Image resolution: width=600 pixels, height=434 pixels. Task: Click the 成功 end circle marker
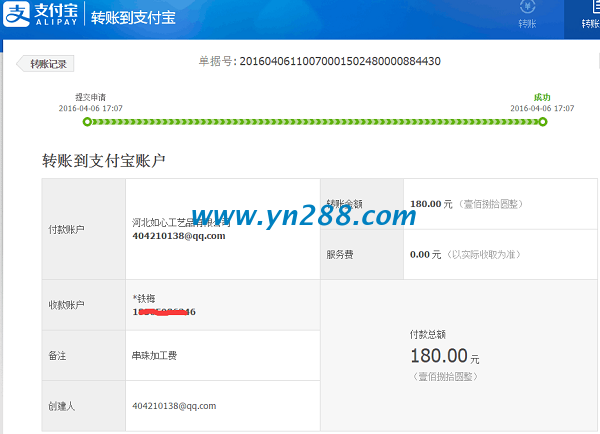(x=543, y=122)
